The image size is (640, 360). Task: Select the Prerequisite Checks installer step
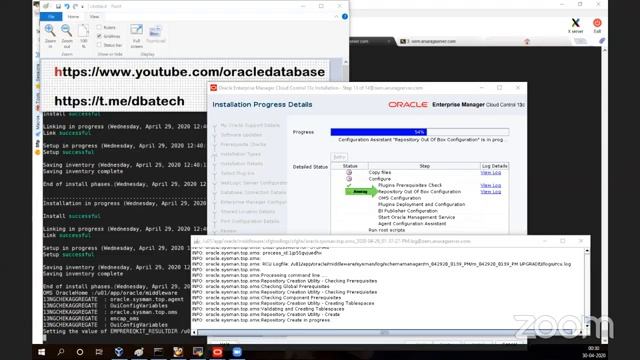(243, 144)
